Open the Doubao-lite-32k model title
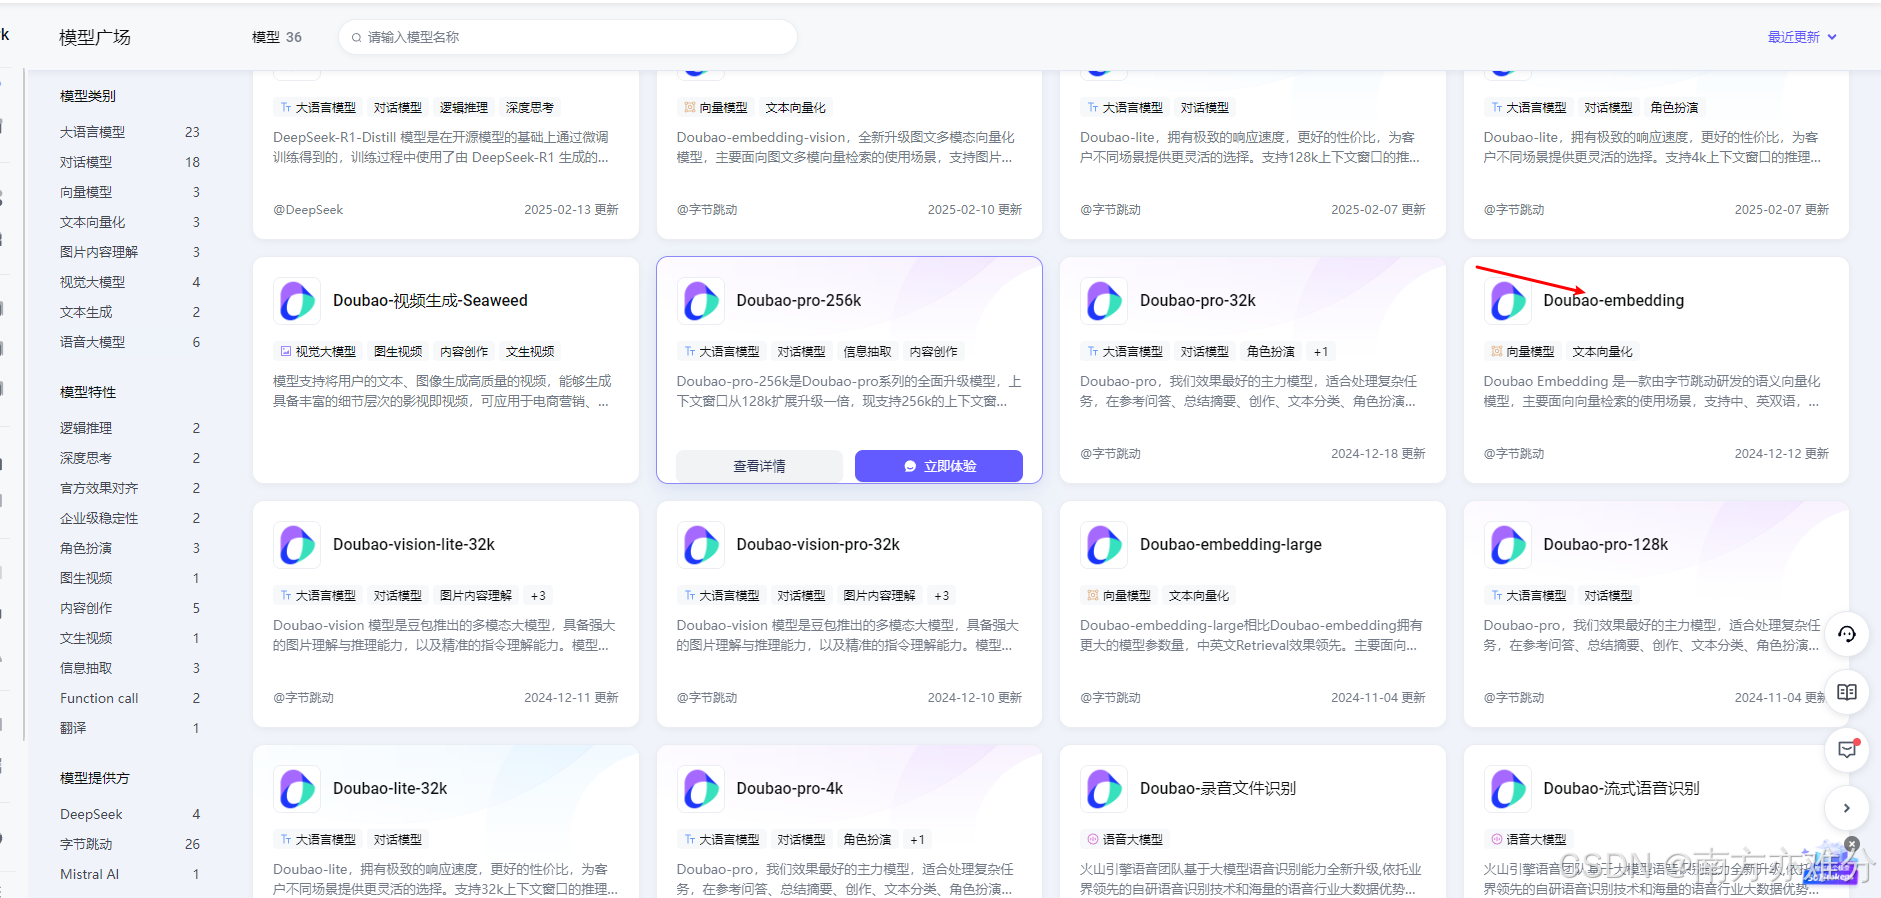This screenshot has height=898, width=1881. (x=390, y=788)
